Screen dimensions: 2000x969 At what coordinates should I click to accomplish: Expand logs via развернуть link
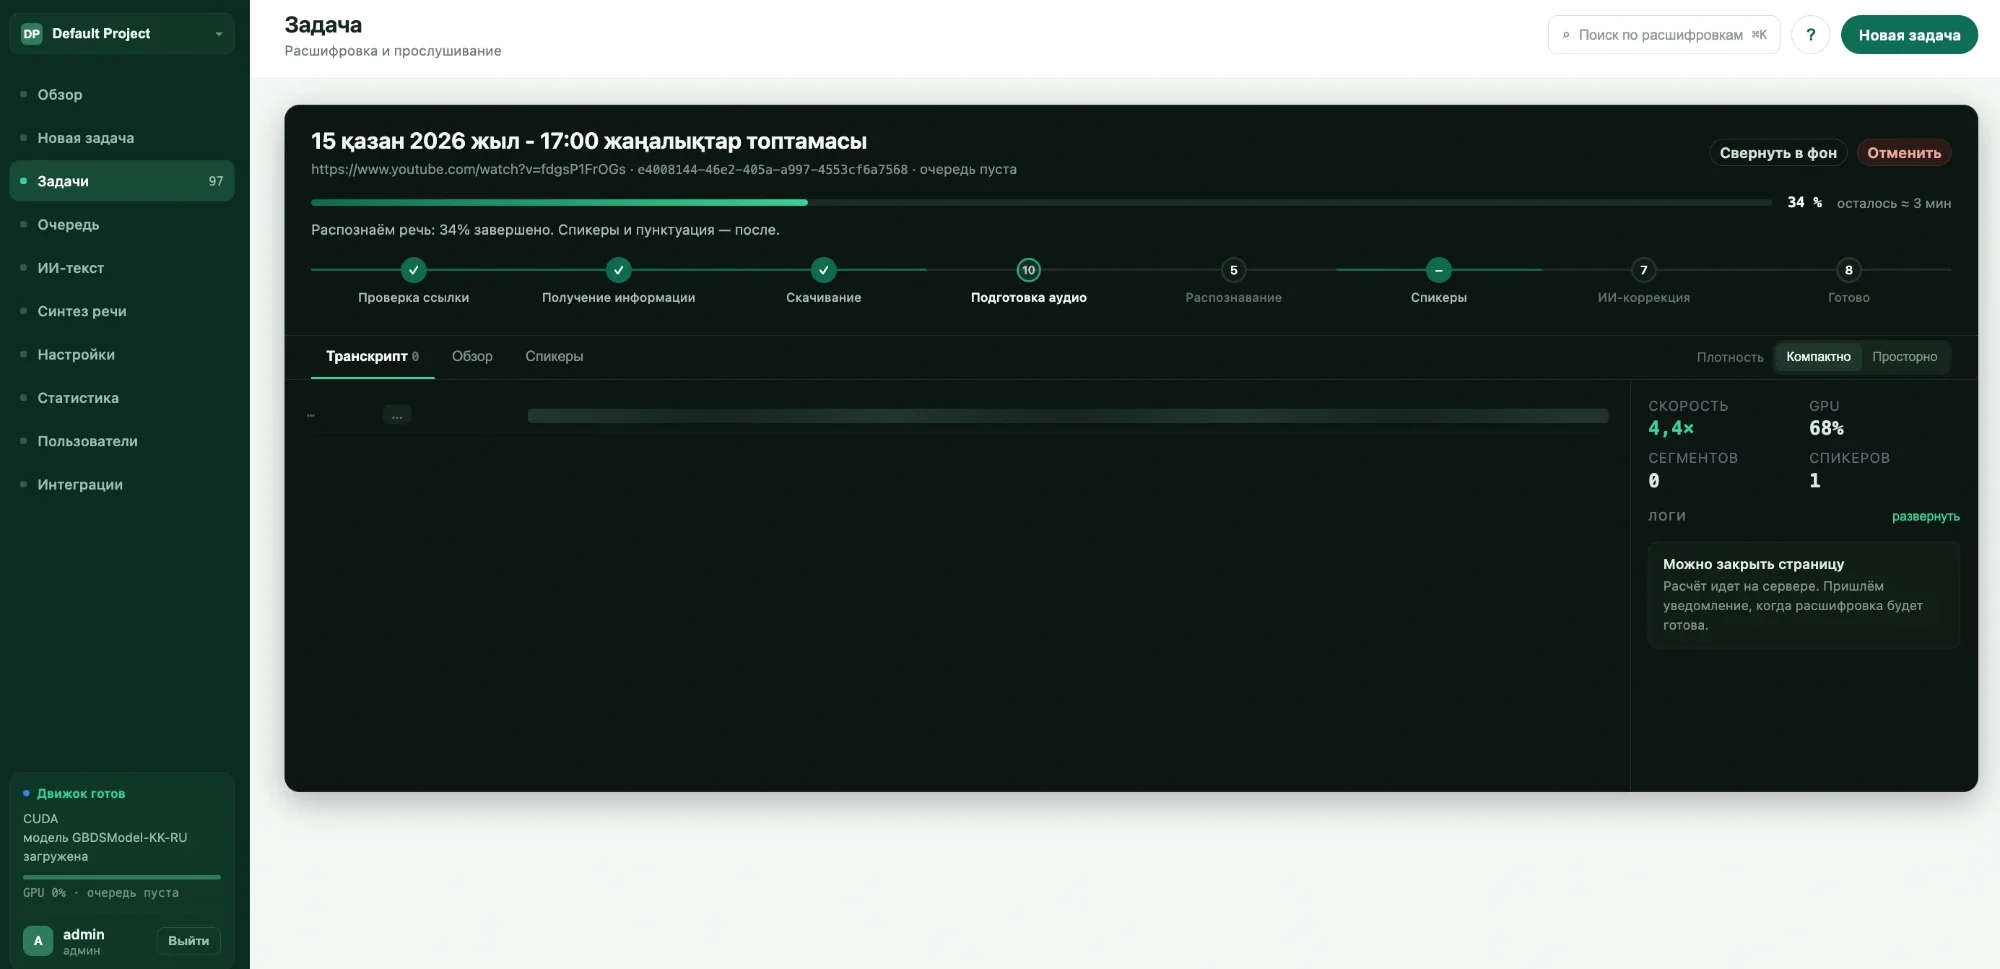pos(1925,517)
